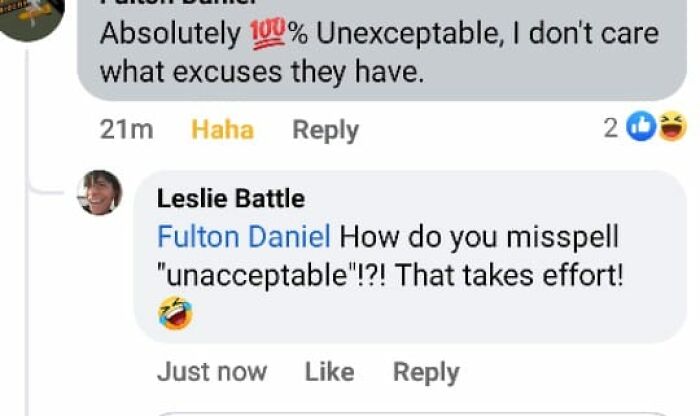Image resolution: width=700 pixels, height=416 pixels.
Task: Open Leslie Battle's profile picture
Action: point(99,192)
